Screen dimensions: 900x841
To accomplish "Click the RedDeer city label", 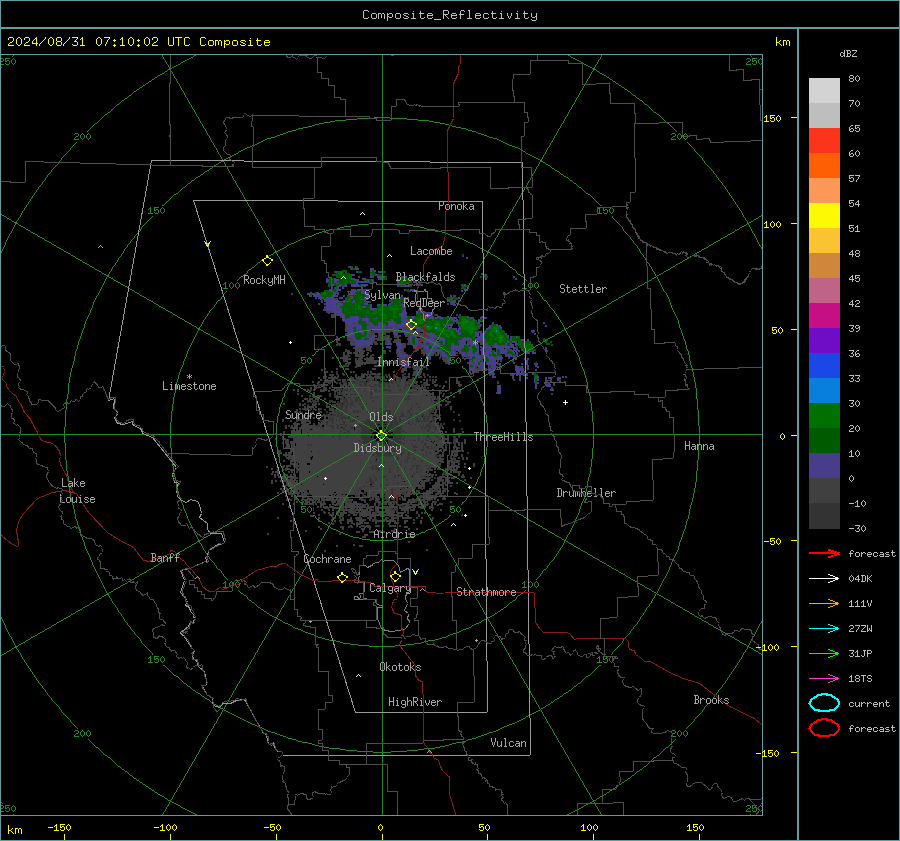I will (424, 303).
